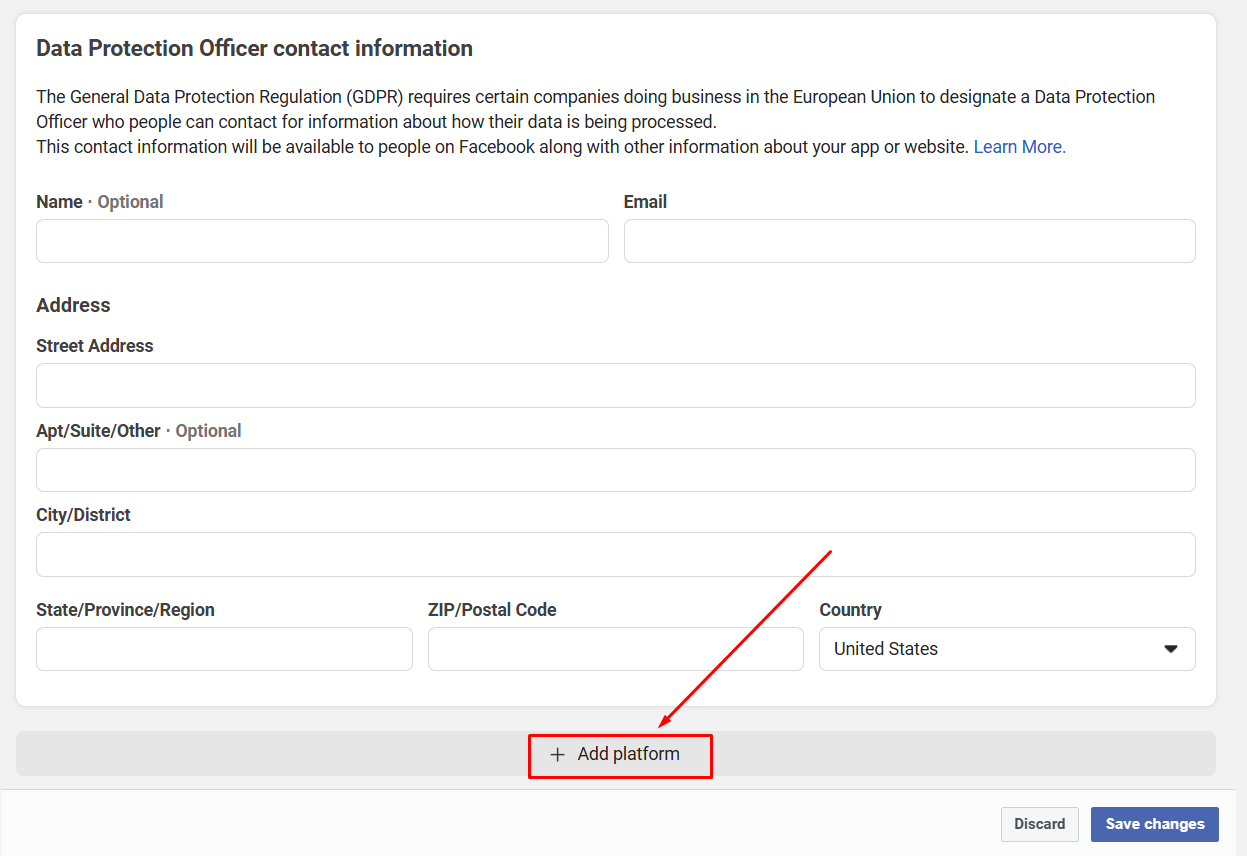Click the Add platform button

click(x=616, y=754)
